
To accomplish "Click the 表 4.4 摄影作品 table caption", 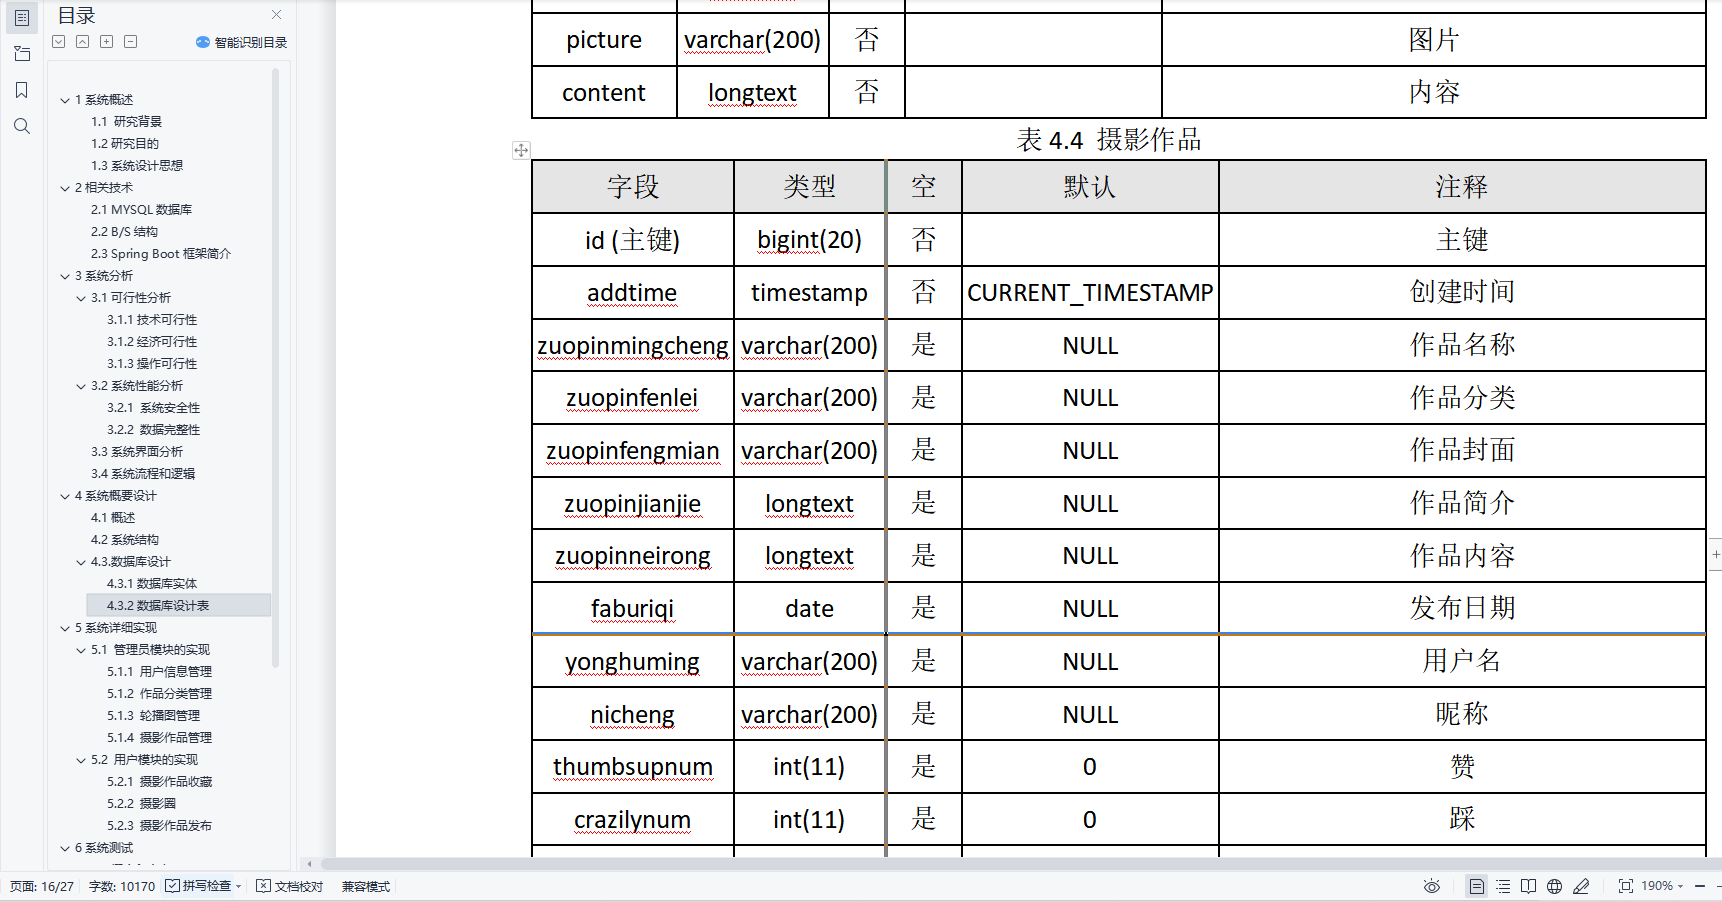I will [x=1109, y=140].
